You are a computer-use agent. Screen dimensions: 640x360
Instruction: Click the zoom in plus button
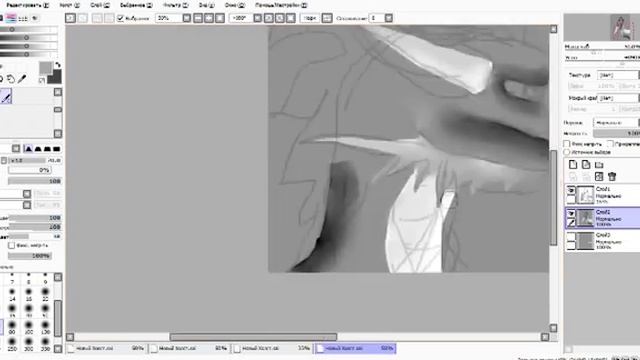point(209,18)
